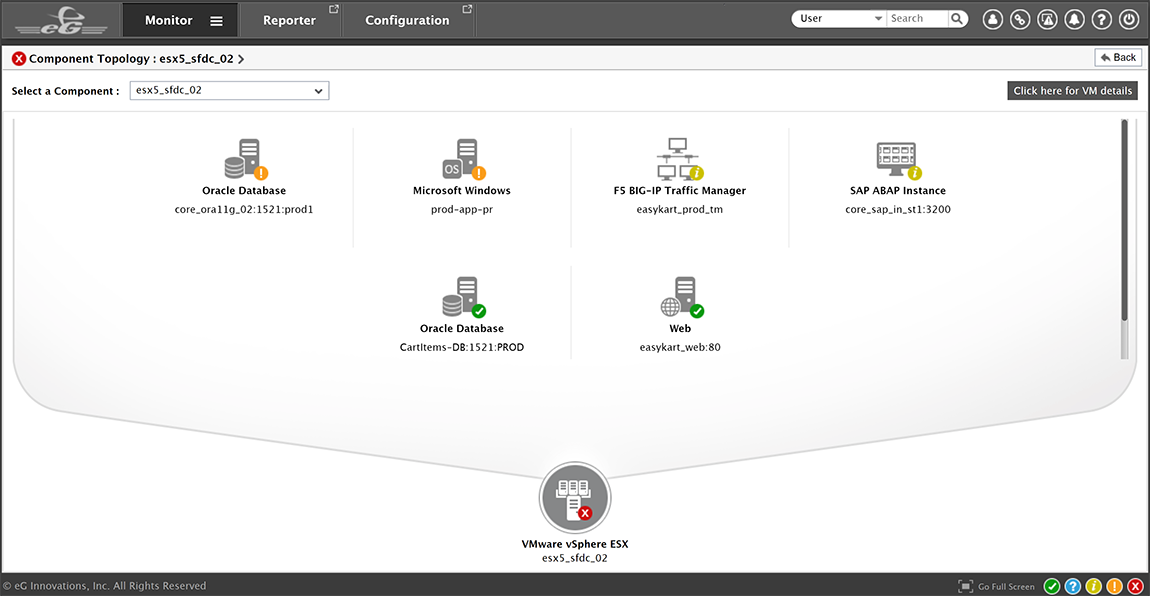Click the F5 BIG-IP Traffic Manager title
Screen dimensions: 1150x596
click(x=680, y=191)
